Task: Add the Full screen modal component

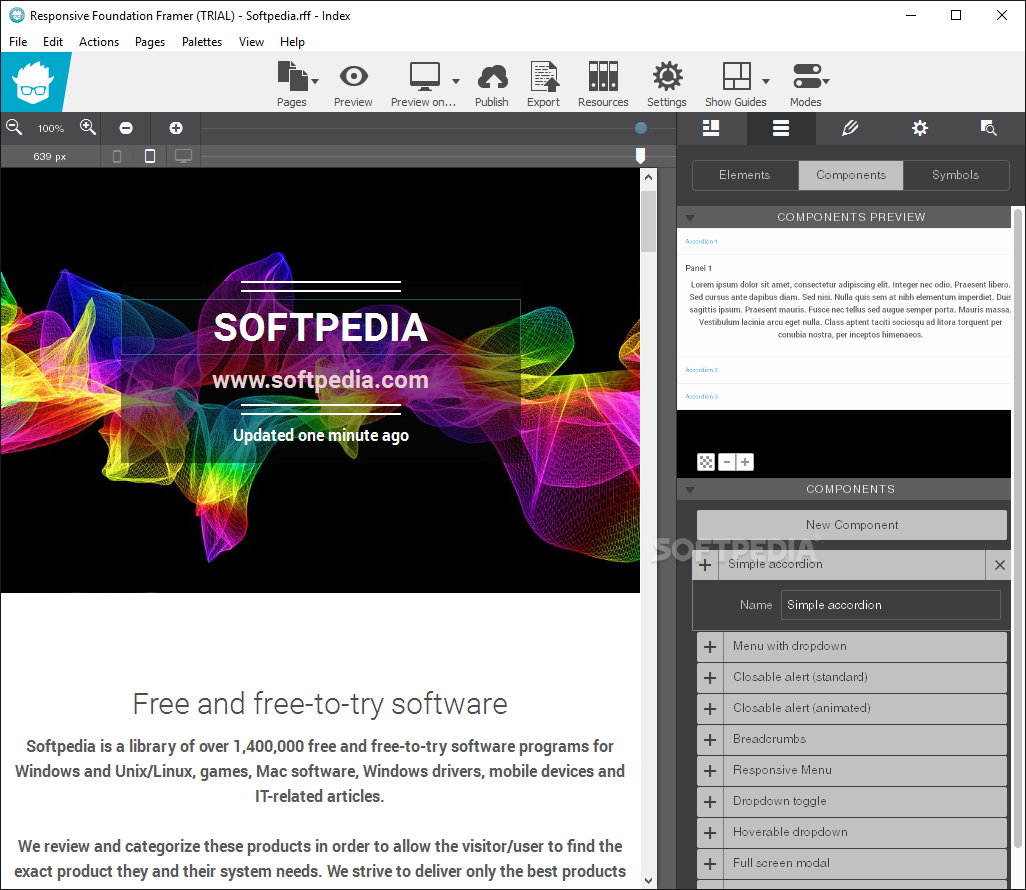Action: click(x=710, y=864)
